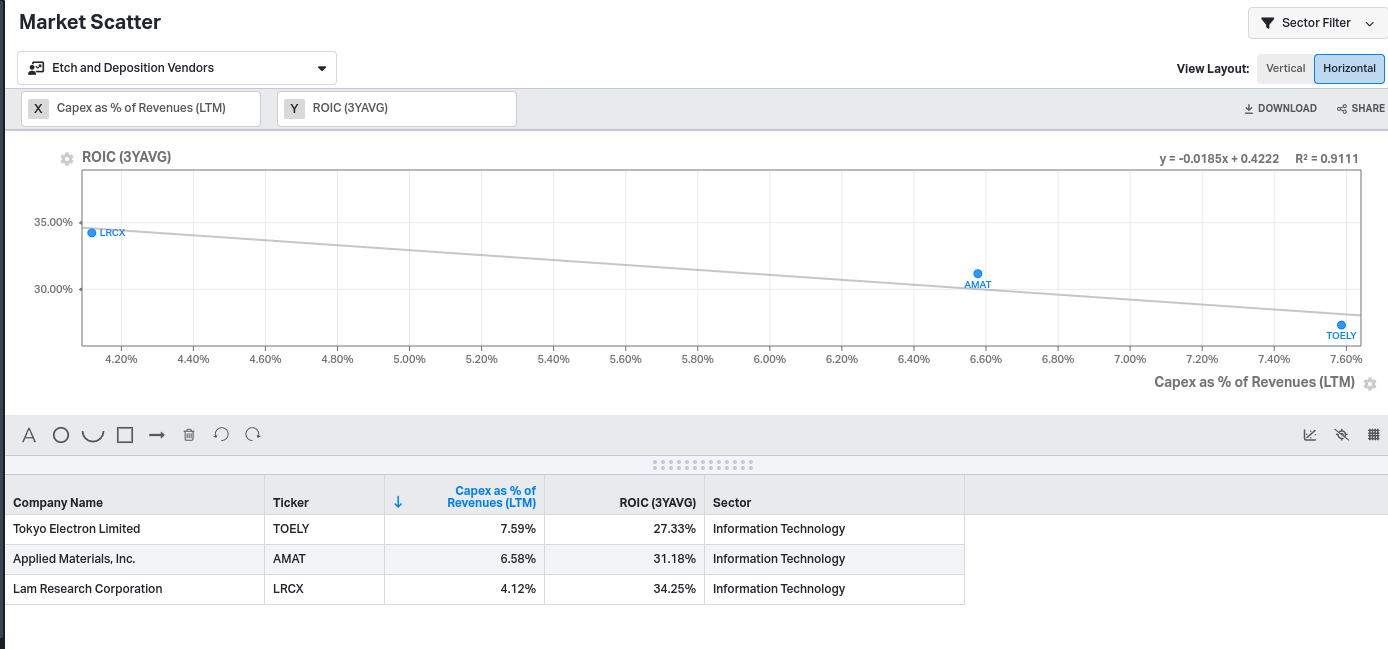Click the TOELY data point

pyautogui.click(x=1342, y=325)
